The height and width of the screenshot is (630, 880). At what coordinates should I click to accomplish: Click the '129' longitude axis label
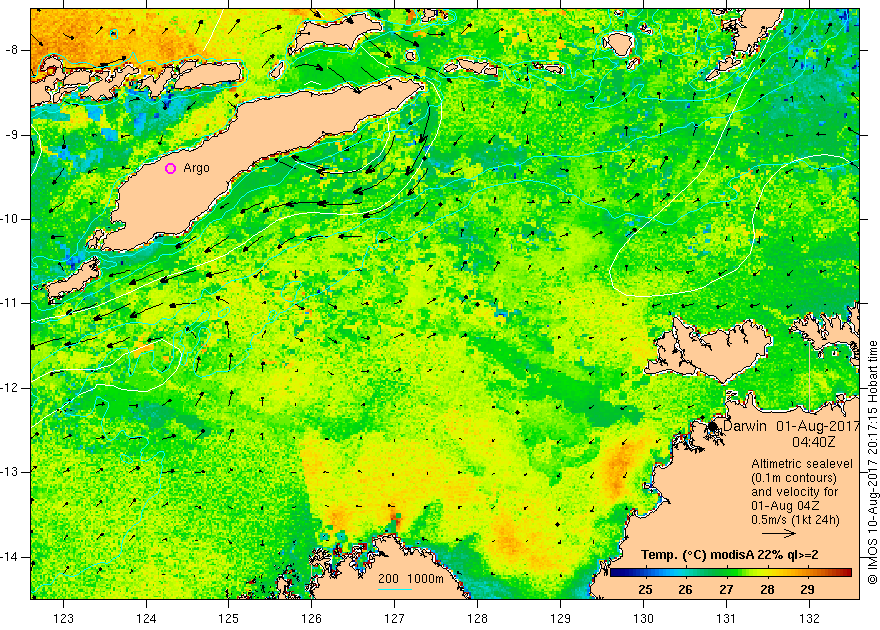pos(561,619)
